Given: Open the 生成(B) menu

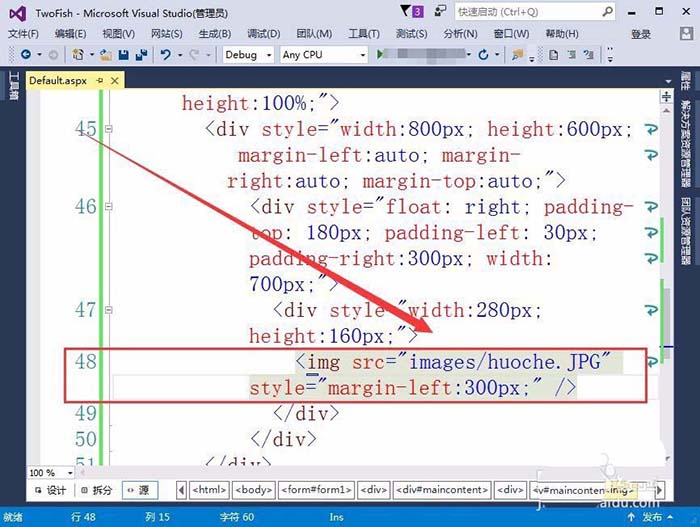Looking at the screenshot, I should coord(215,34).
